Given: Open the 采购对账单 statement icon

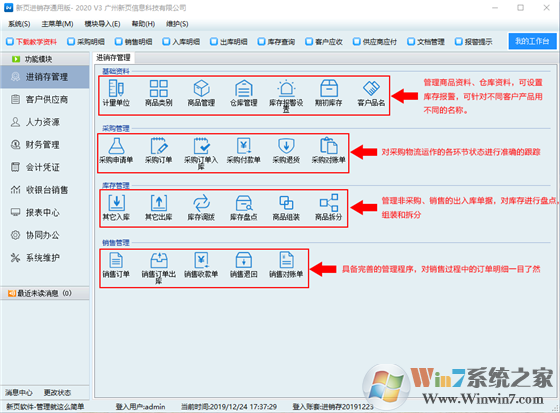Looking at the screenshot, I should point(329,150).
